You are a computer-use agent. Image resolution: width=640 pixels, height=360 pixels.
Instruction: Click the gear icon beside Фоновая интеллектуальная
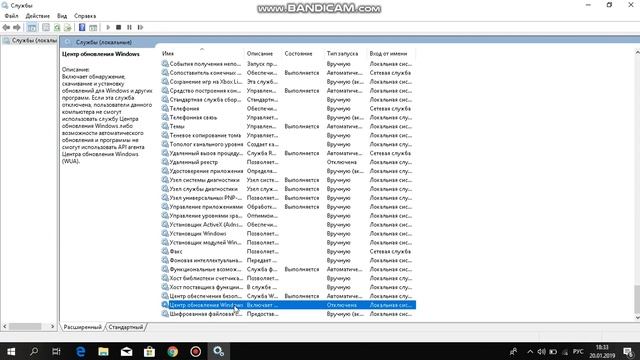pos(165,260)
